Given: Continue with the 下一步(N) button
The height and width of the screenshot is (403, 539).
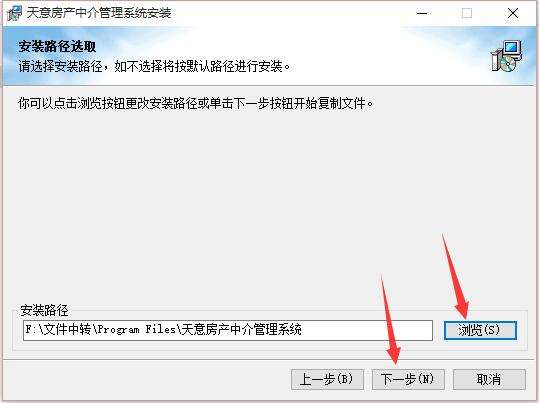Looking at the screenshot, I should [408, 379].
